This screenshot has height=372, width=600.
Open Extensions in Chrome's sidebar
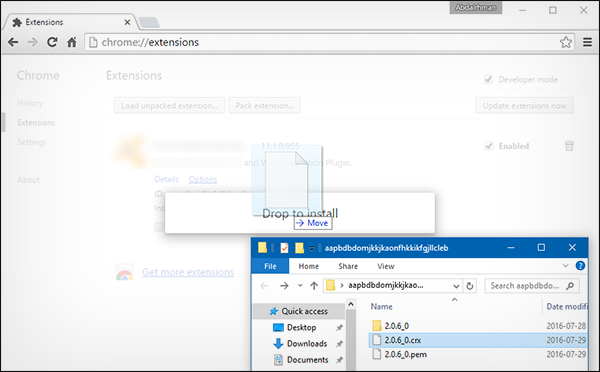pyautogui.click(x=36, y=122)
